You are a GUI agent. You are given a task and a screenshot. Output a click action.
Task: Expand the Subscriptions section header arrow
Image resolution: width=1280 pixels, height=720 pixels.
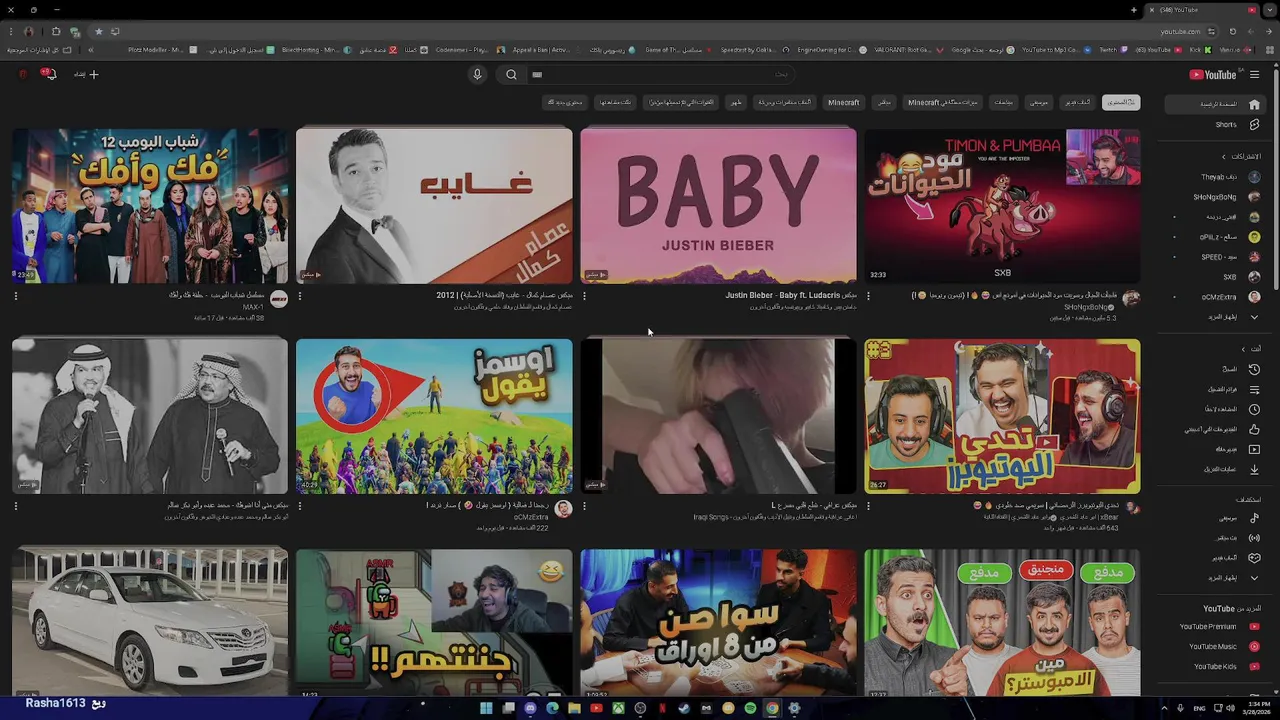pyautogui.click(x=1223, y=156)
